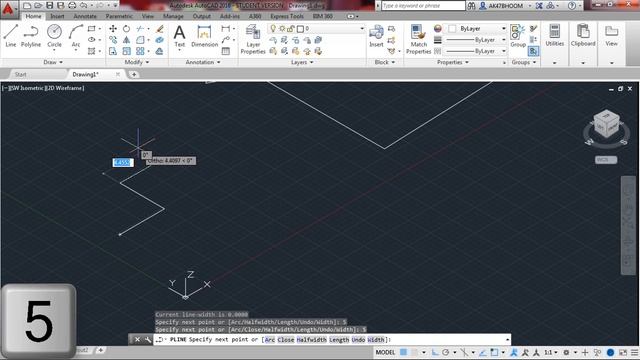Viewport: 640px width, 360px height.
Task: Open the Clipboard panel
Action: 583,35
